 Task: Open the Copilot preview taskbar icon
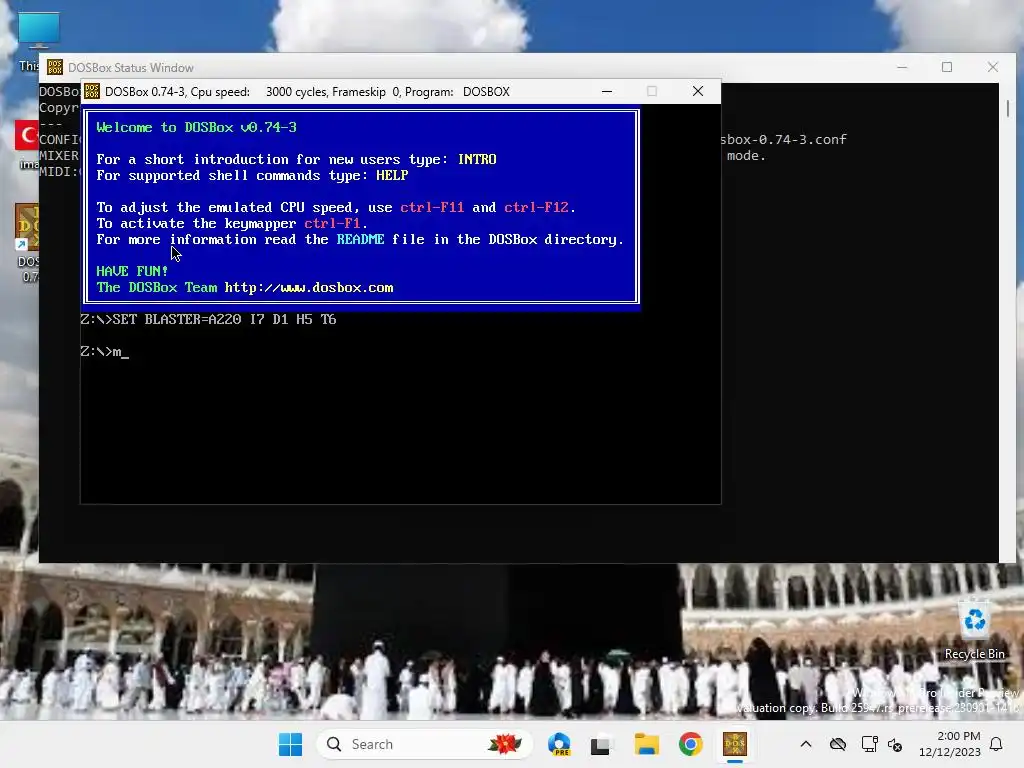pos(559,744)
